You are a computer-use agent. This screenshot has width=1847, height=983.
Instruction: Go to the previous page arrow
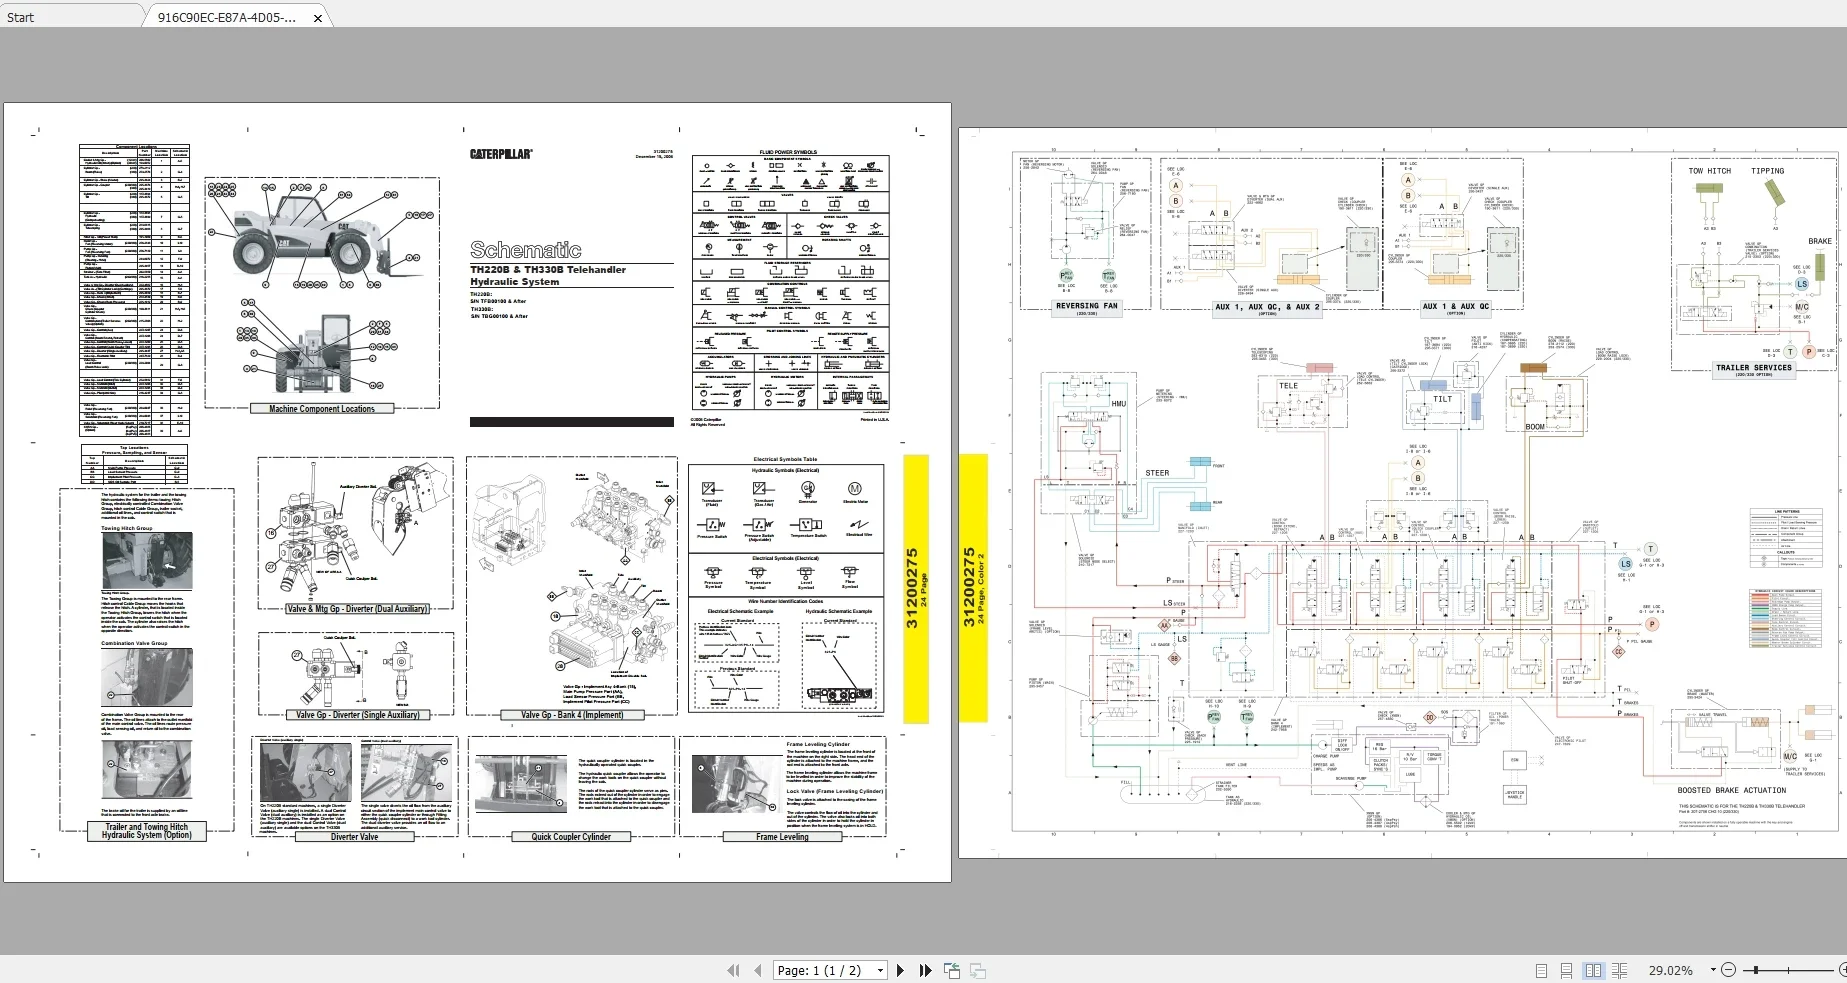click(758, 970)
